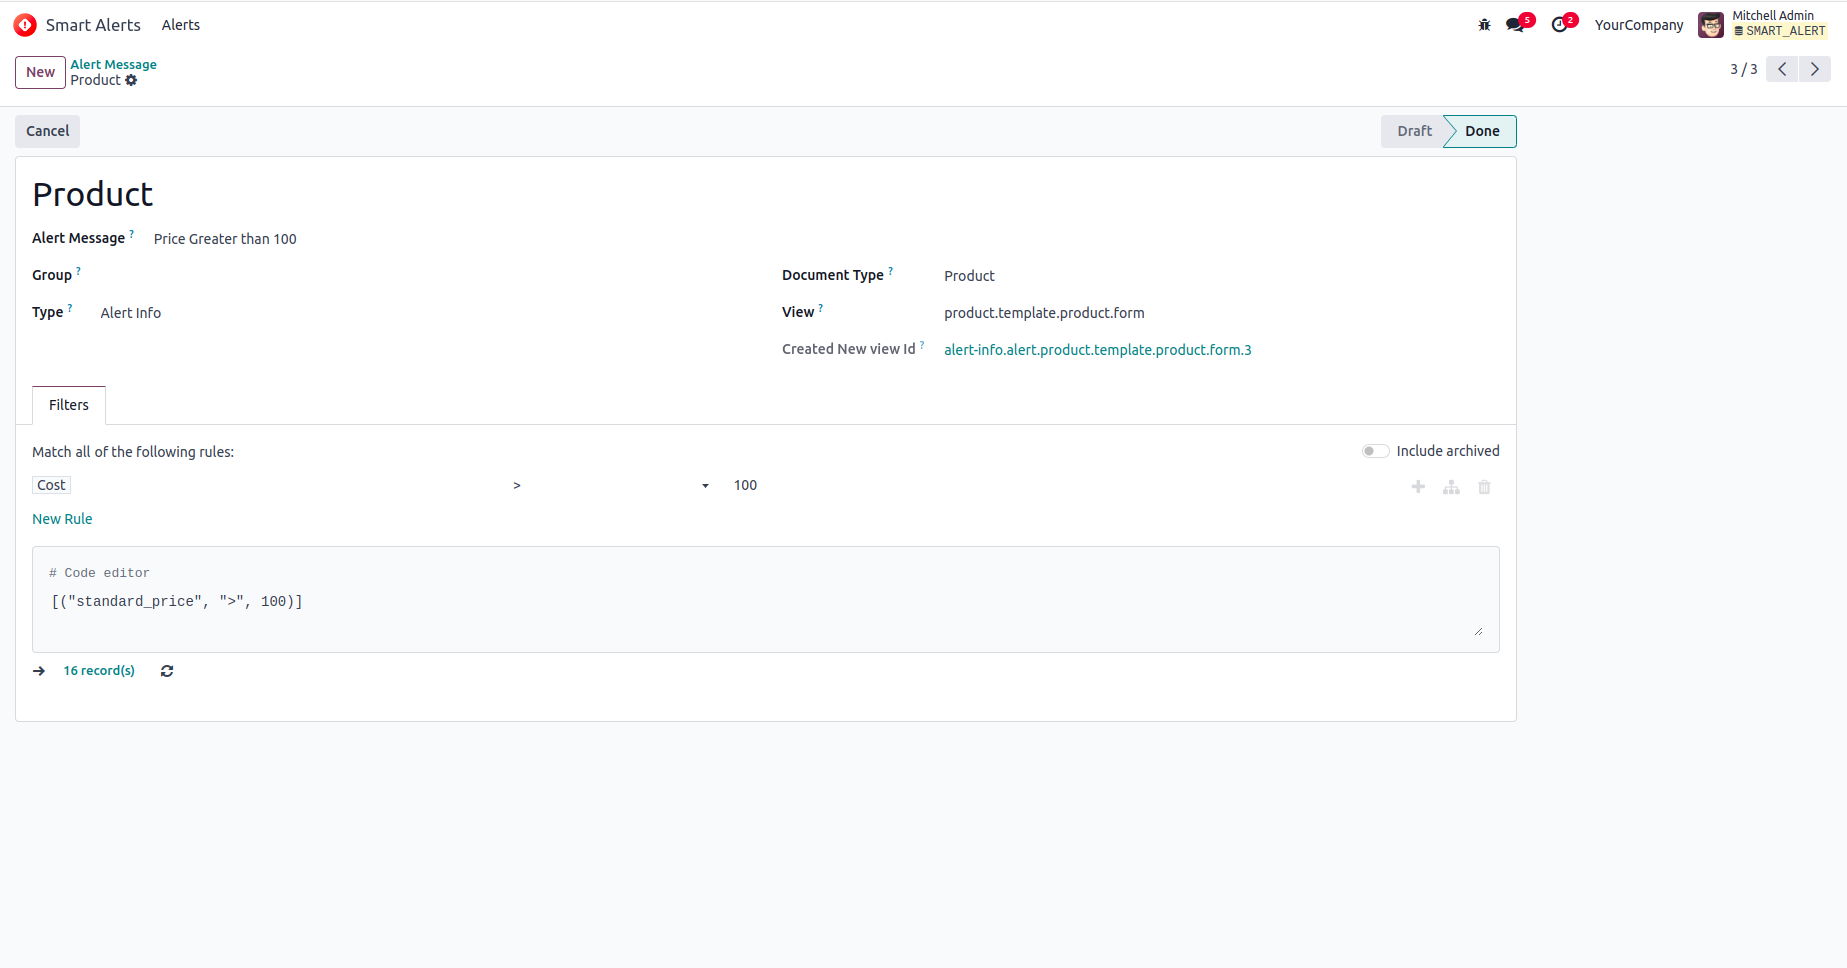Open Alert Message breadcrumb link
This screenshot has width=1847, height=968.
pyautogui.click(x=113, y=64)
